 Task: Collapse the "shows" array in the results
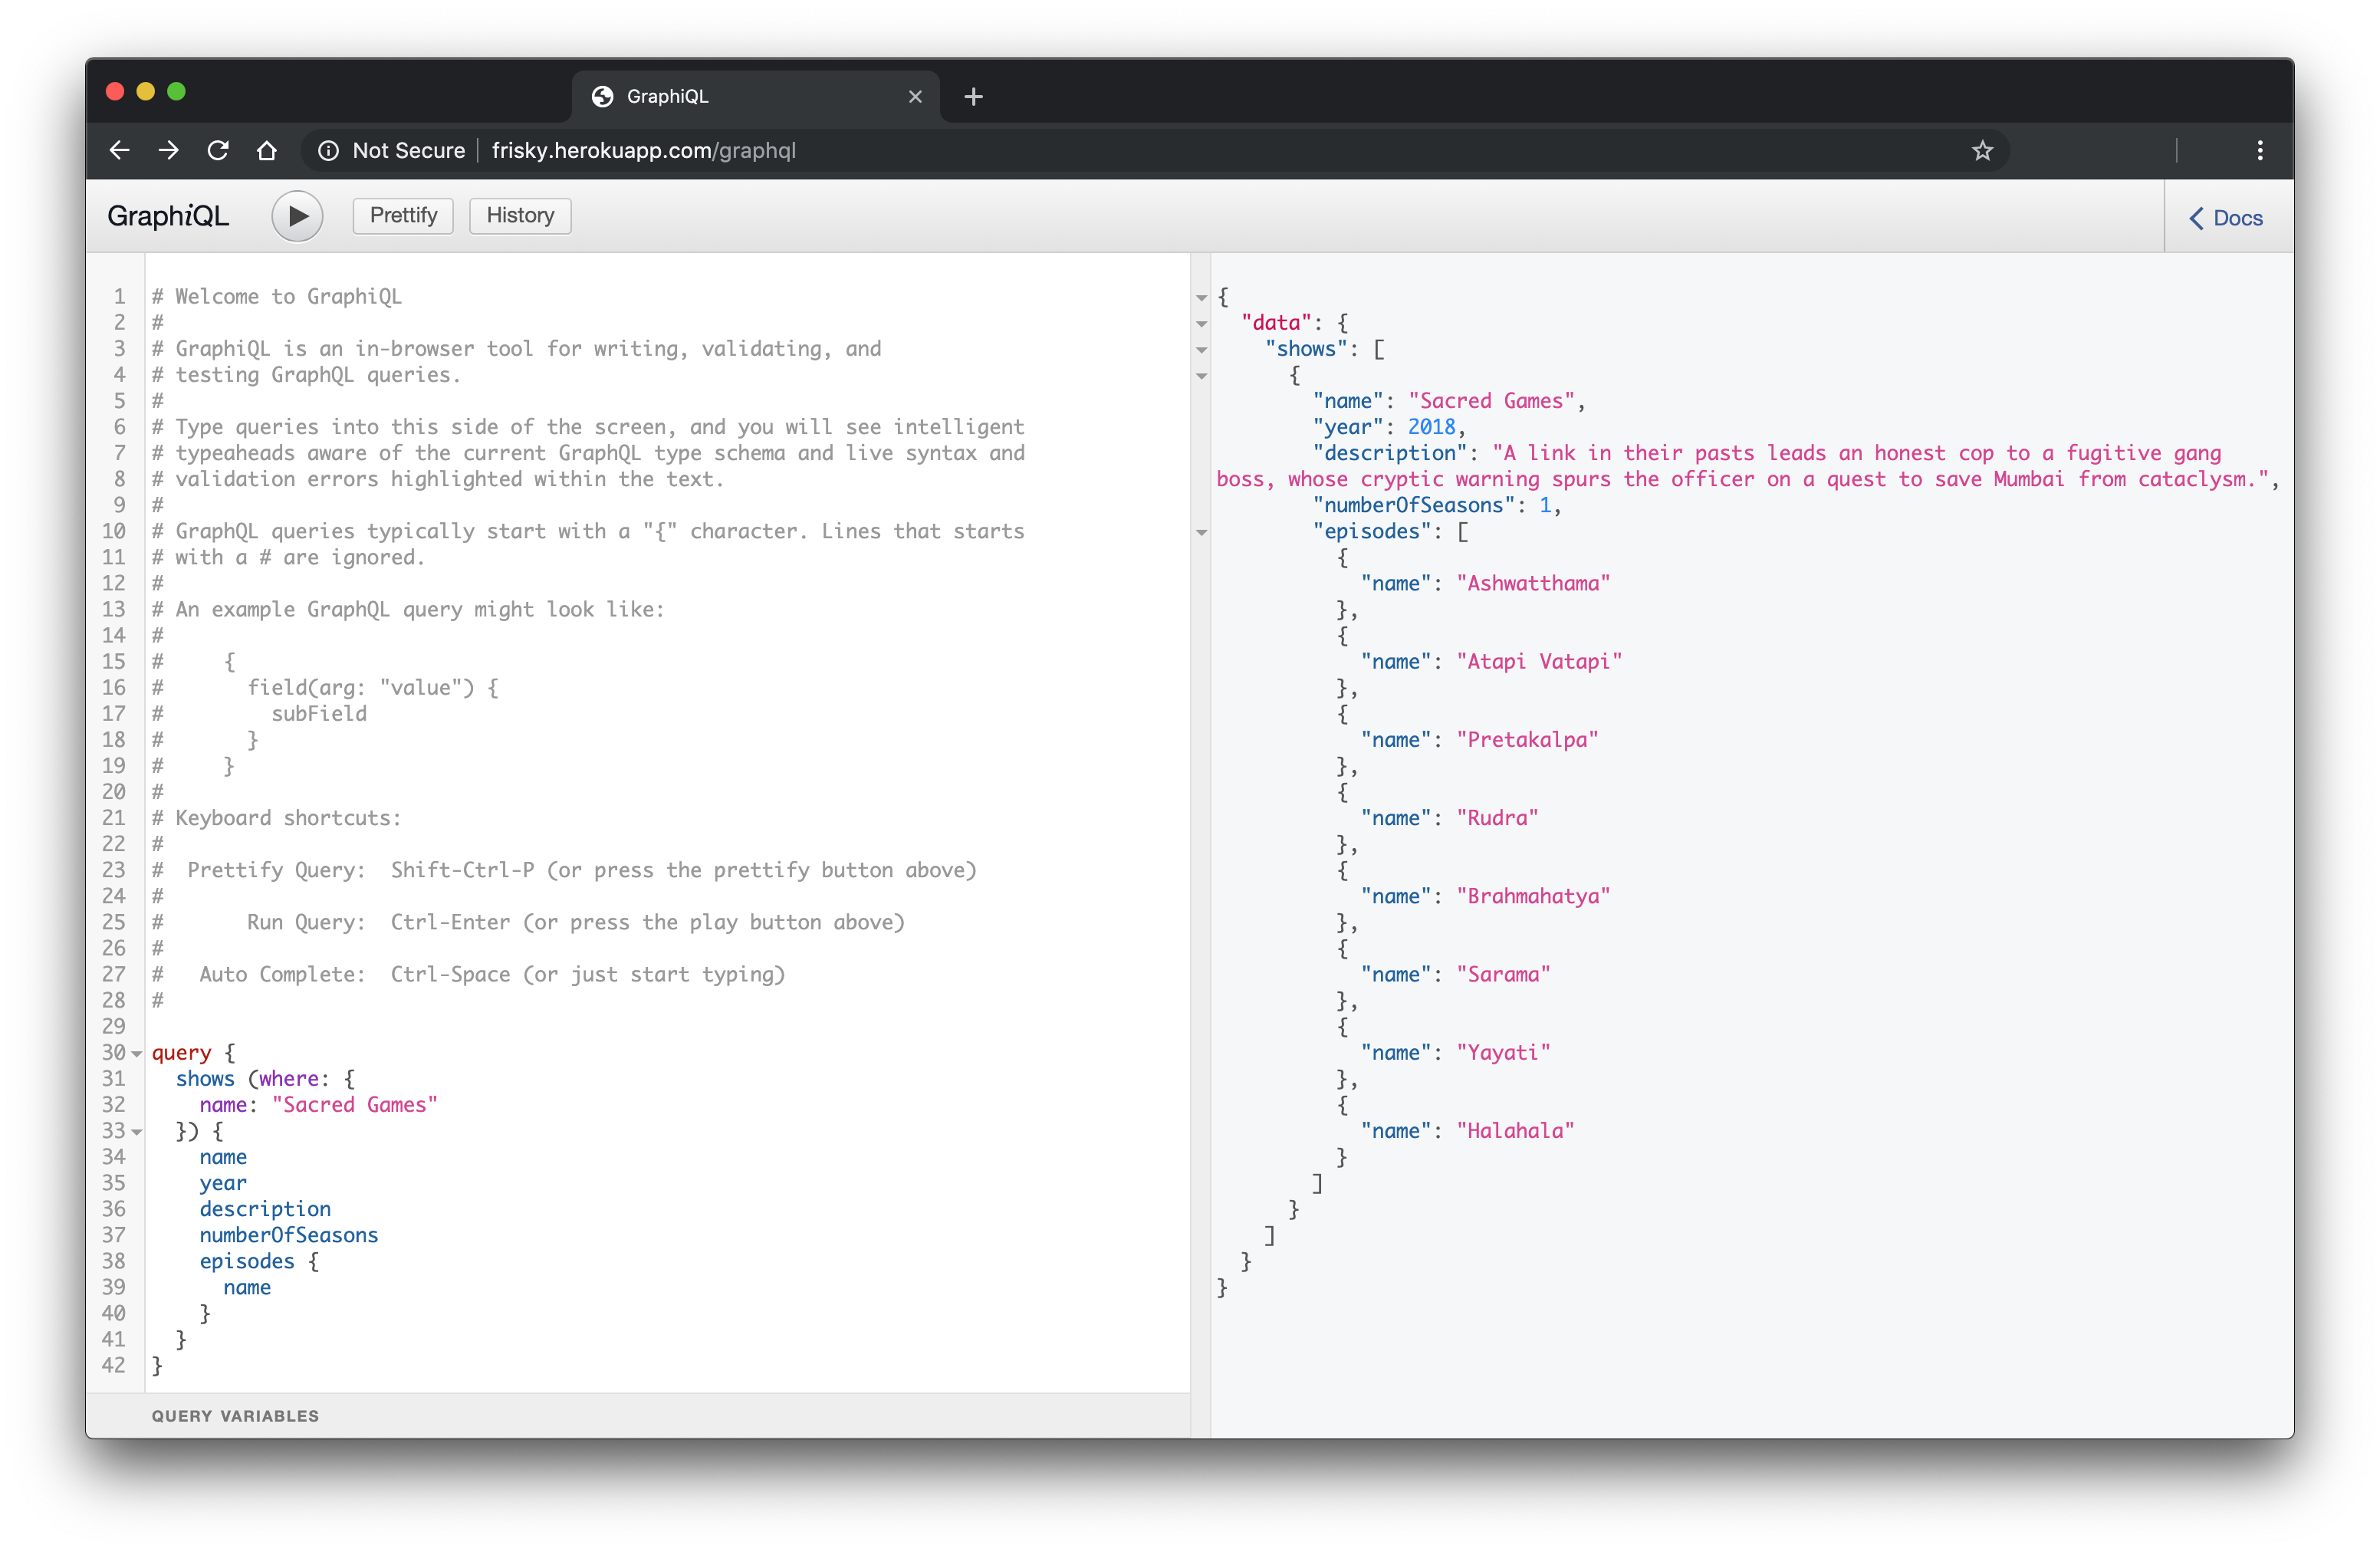[x=1202, y=350]
